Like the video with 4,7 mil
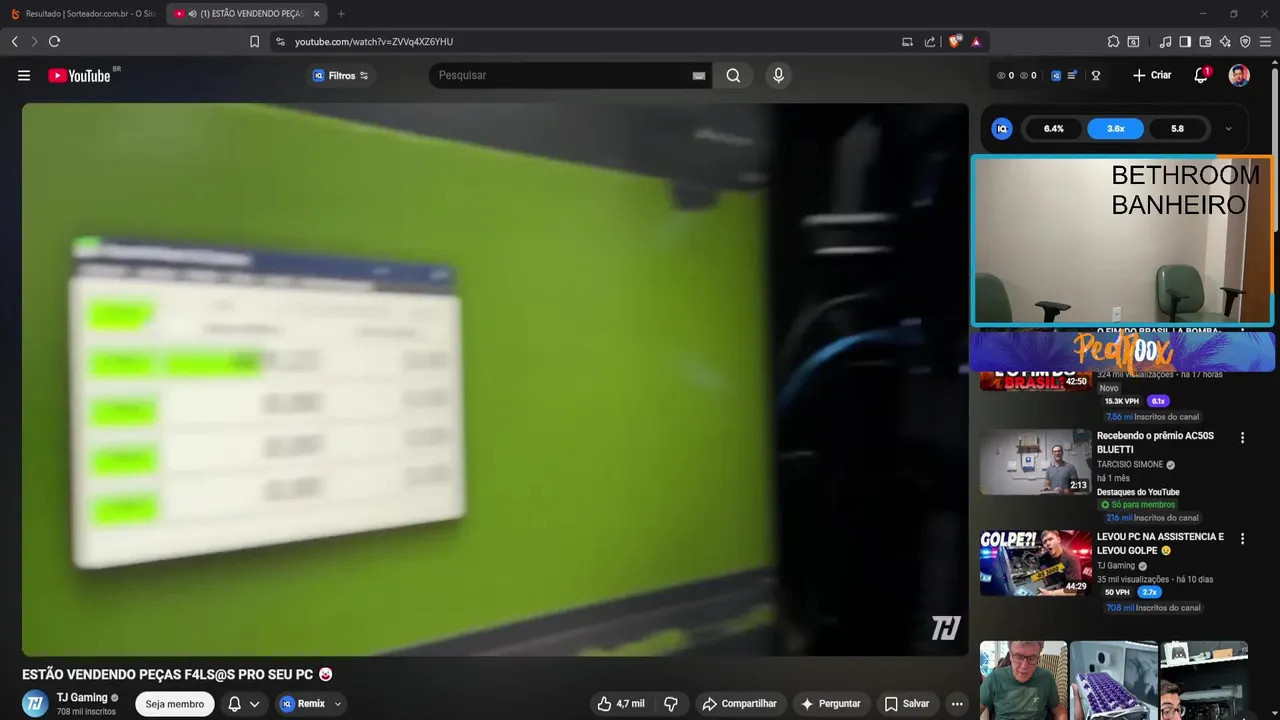 (621, 704)
